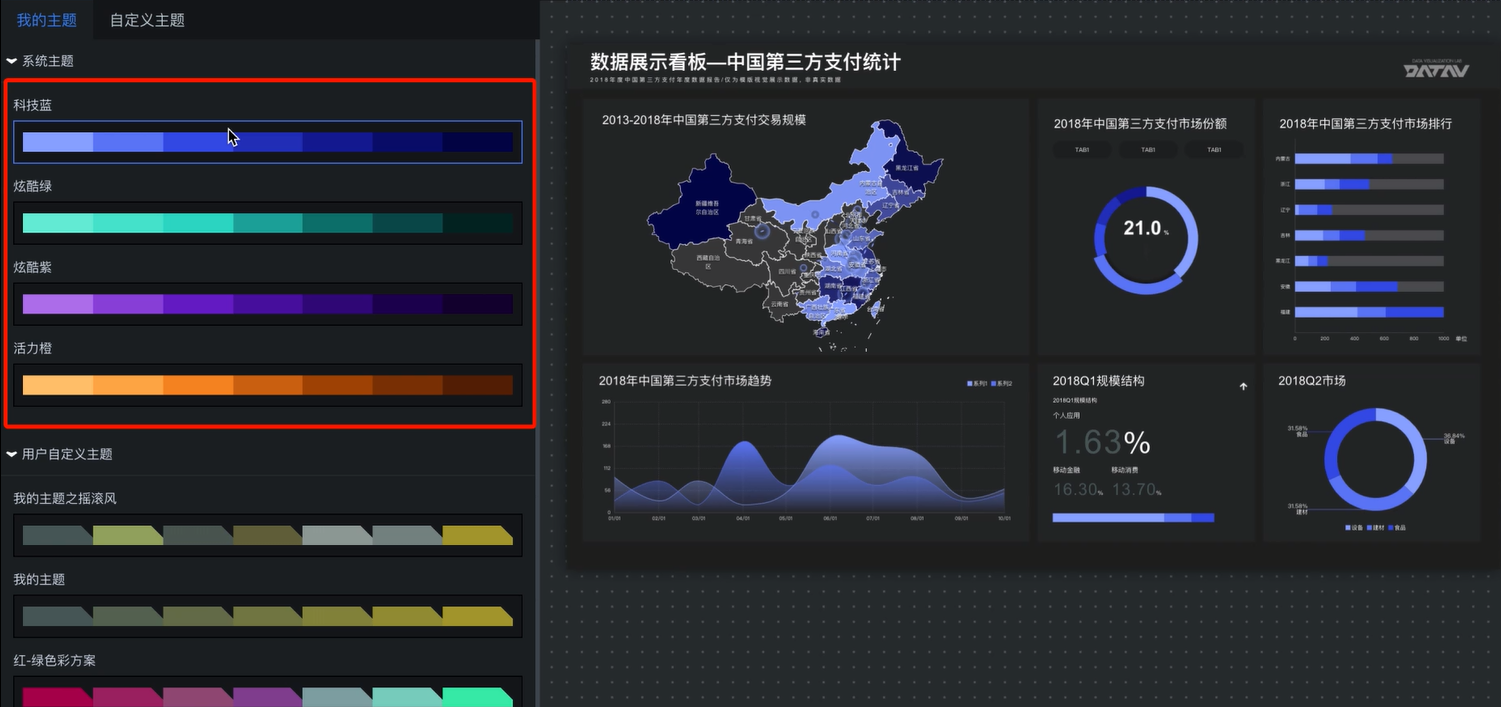Screen dimensions: 1501x707
Task: Toggle 建材 legend under 2018Q2市场 donut
Action: pyautogui.click(x=1375, y=527)
